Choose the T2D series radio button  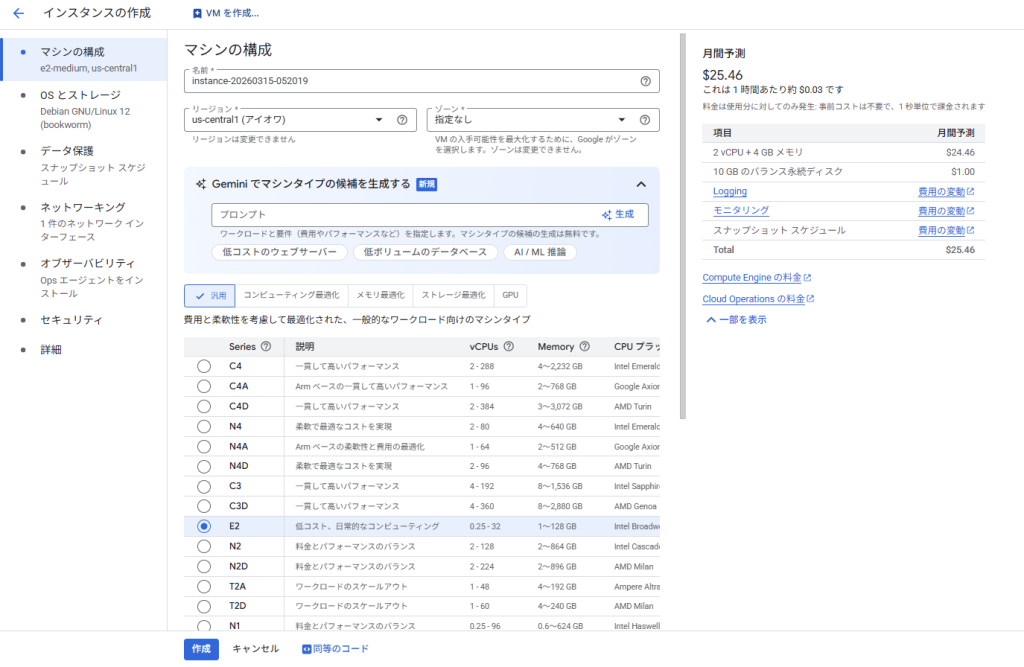204,606
